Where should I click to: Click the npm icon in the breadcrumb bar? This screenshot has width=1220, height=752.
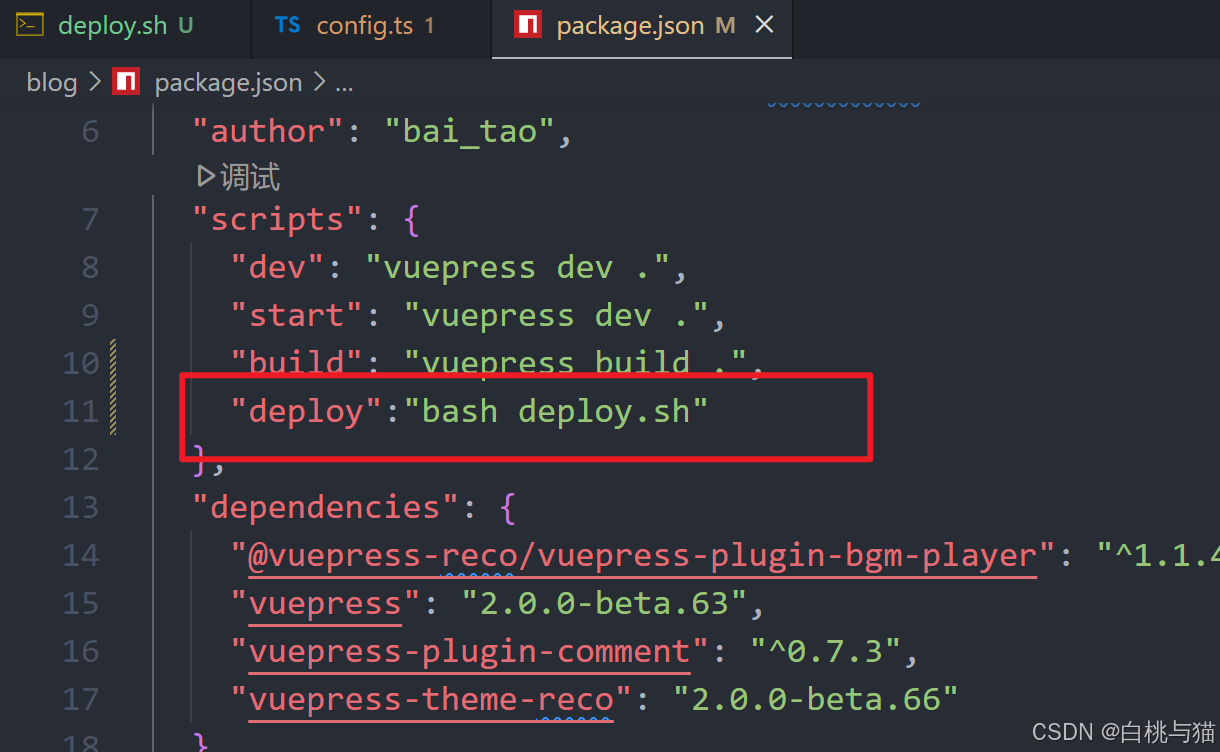pos(125,81)
